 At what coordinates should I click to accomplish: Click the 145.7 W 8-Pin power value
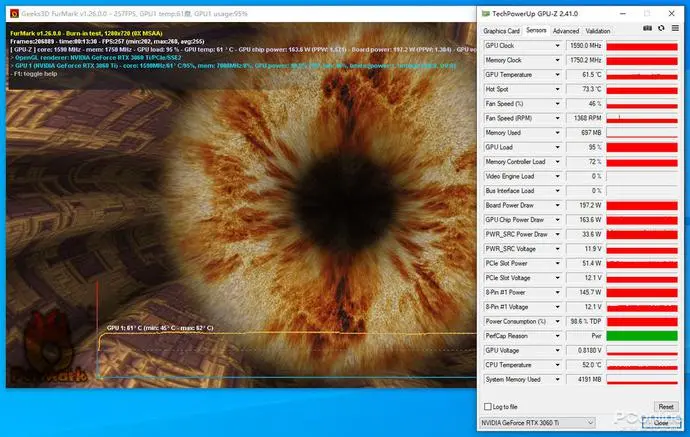click(585, 293)
